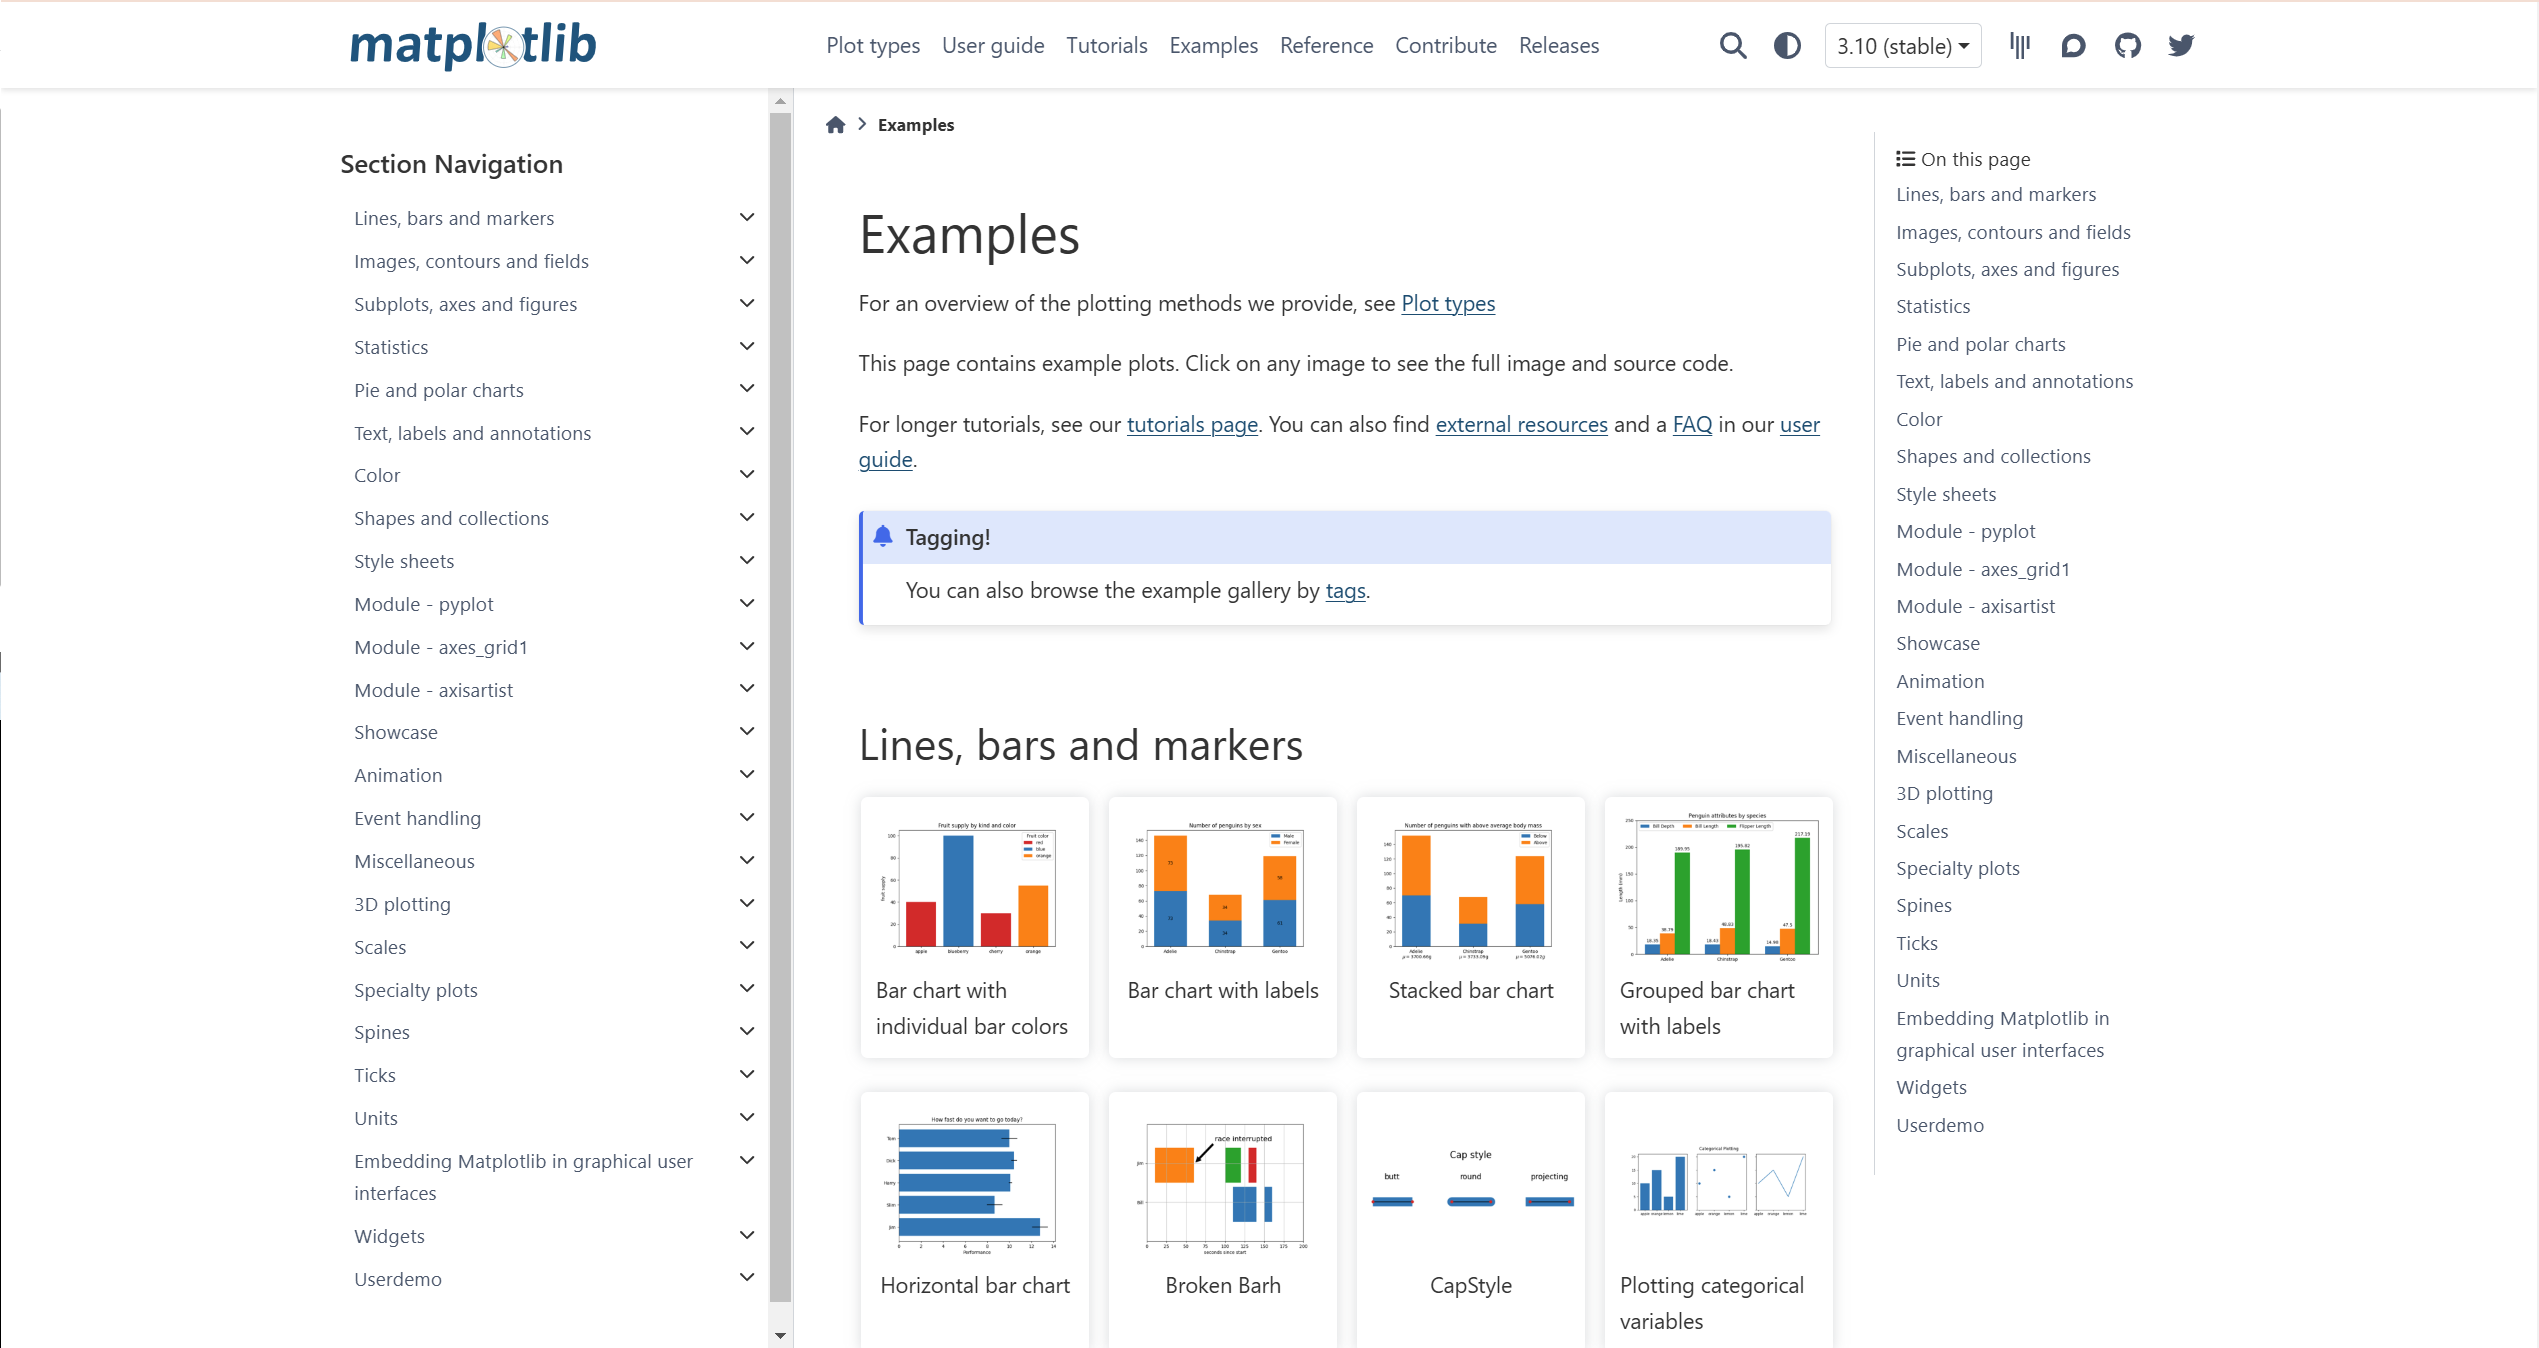The width and height of the screenshot is (2539, 1348).
Task: Open the tutorials page link
Action: tap(1192, 425)
